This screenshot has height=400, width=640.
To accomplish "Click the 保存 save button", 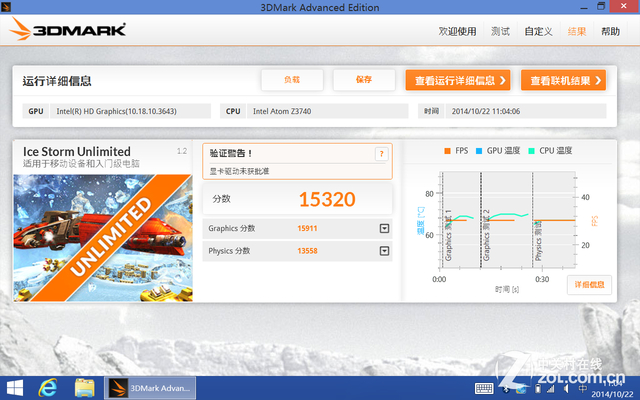I will pos(364,80).
